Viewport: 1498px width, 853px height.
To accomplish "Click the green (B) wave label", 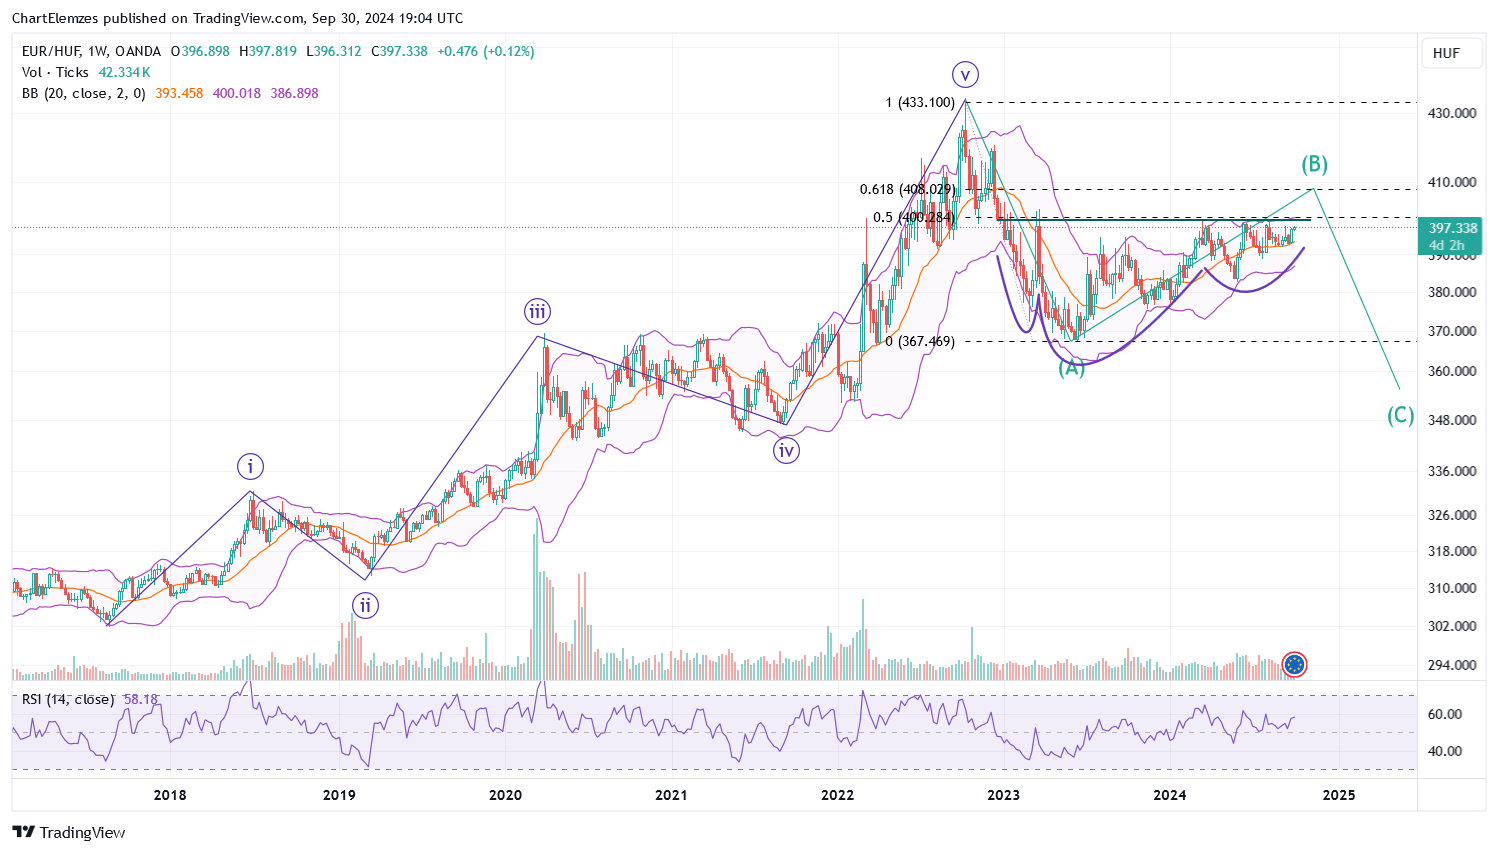I will tap(1314, 164).
